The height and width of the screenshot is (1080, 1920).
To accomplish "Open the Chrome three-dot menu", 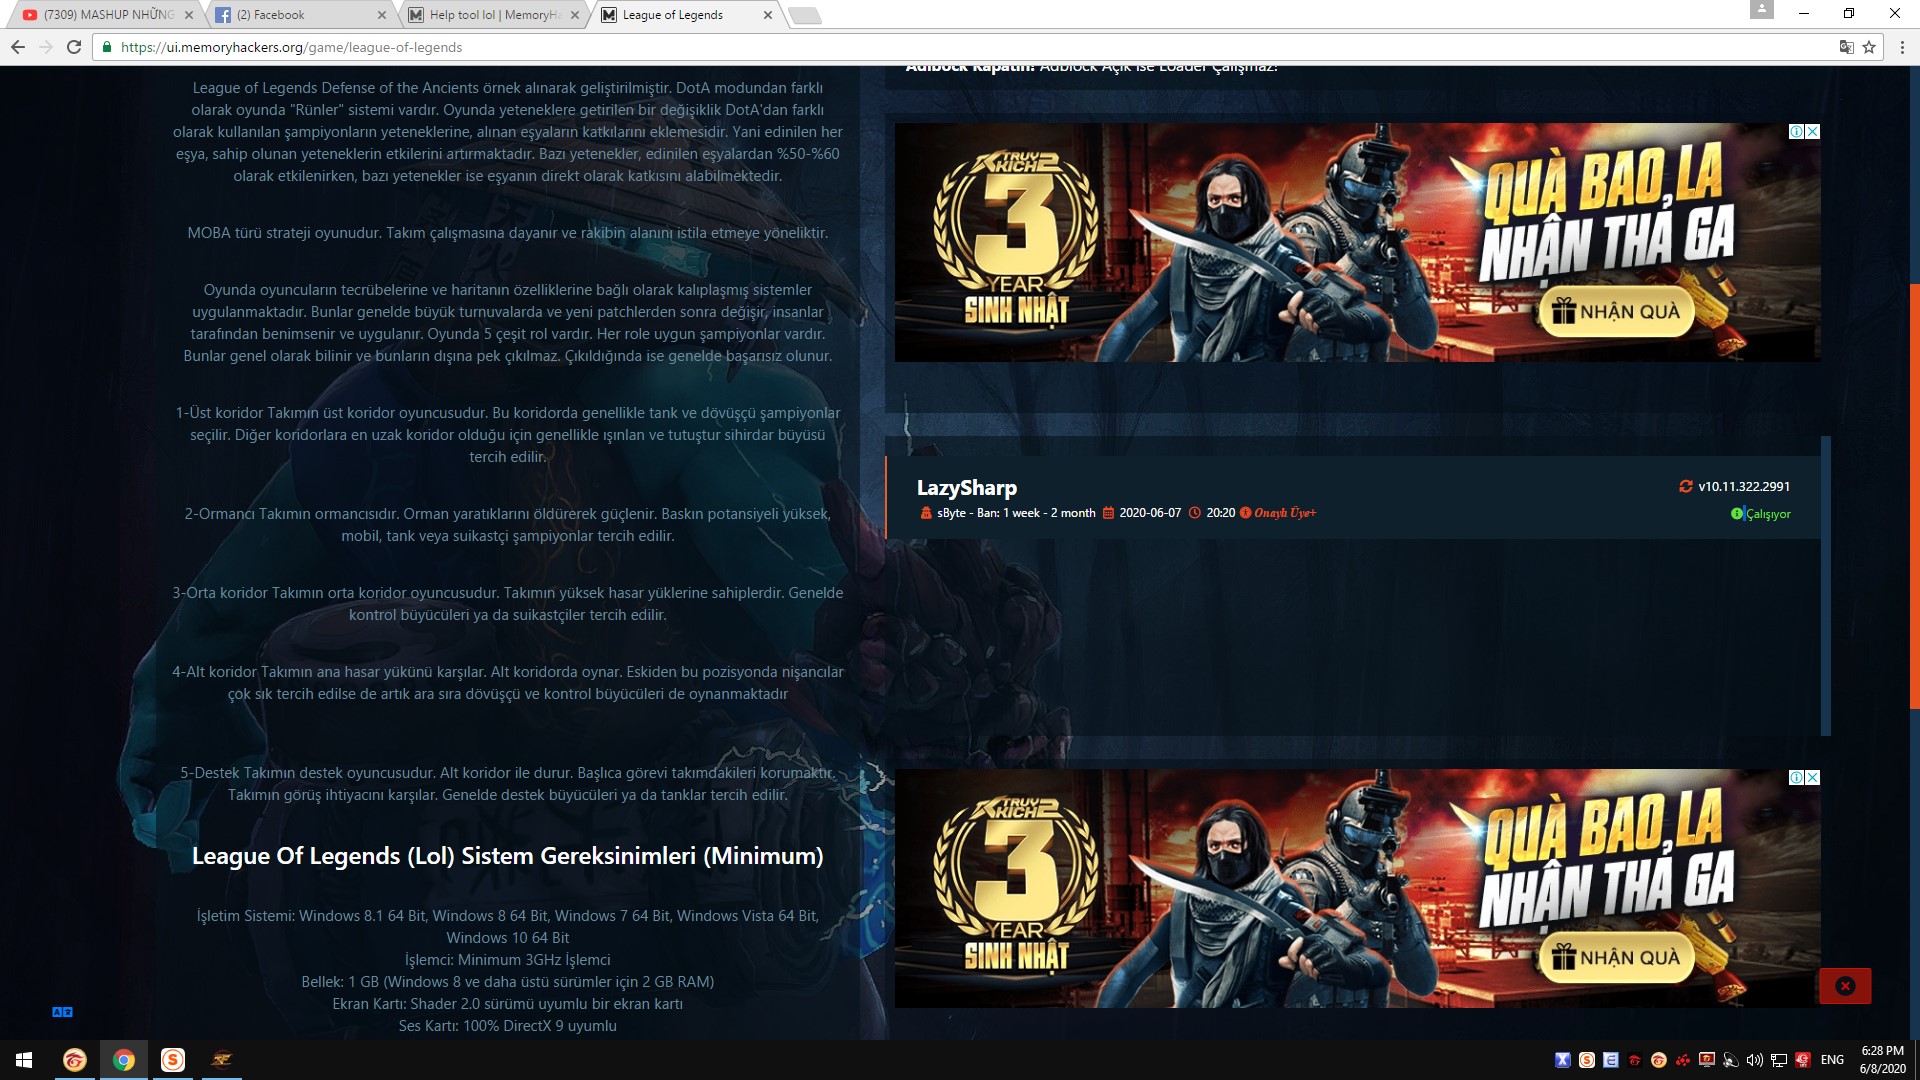I will point(1902,47).
